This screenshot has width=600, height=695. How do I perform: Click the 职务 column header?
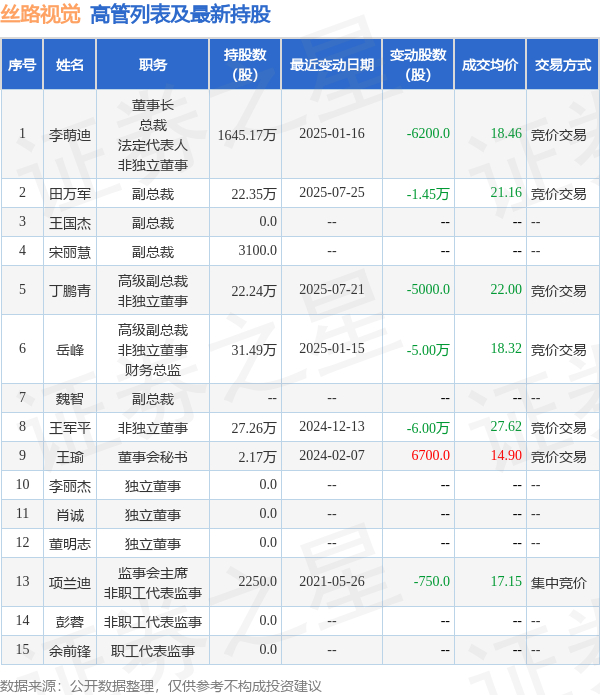point(153,65)
